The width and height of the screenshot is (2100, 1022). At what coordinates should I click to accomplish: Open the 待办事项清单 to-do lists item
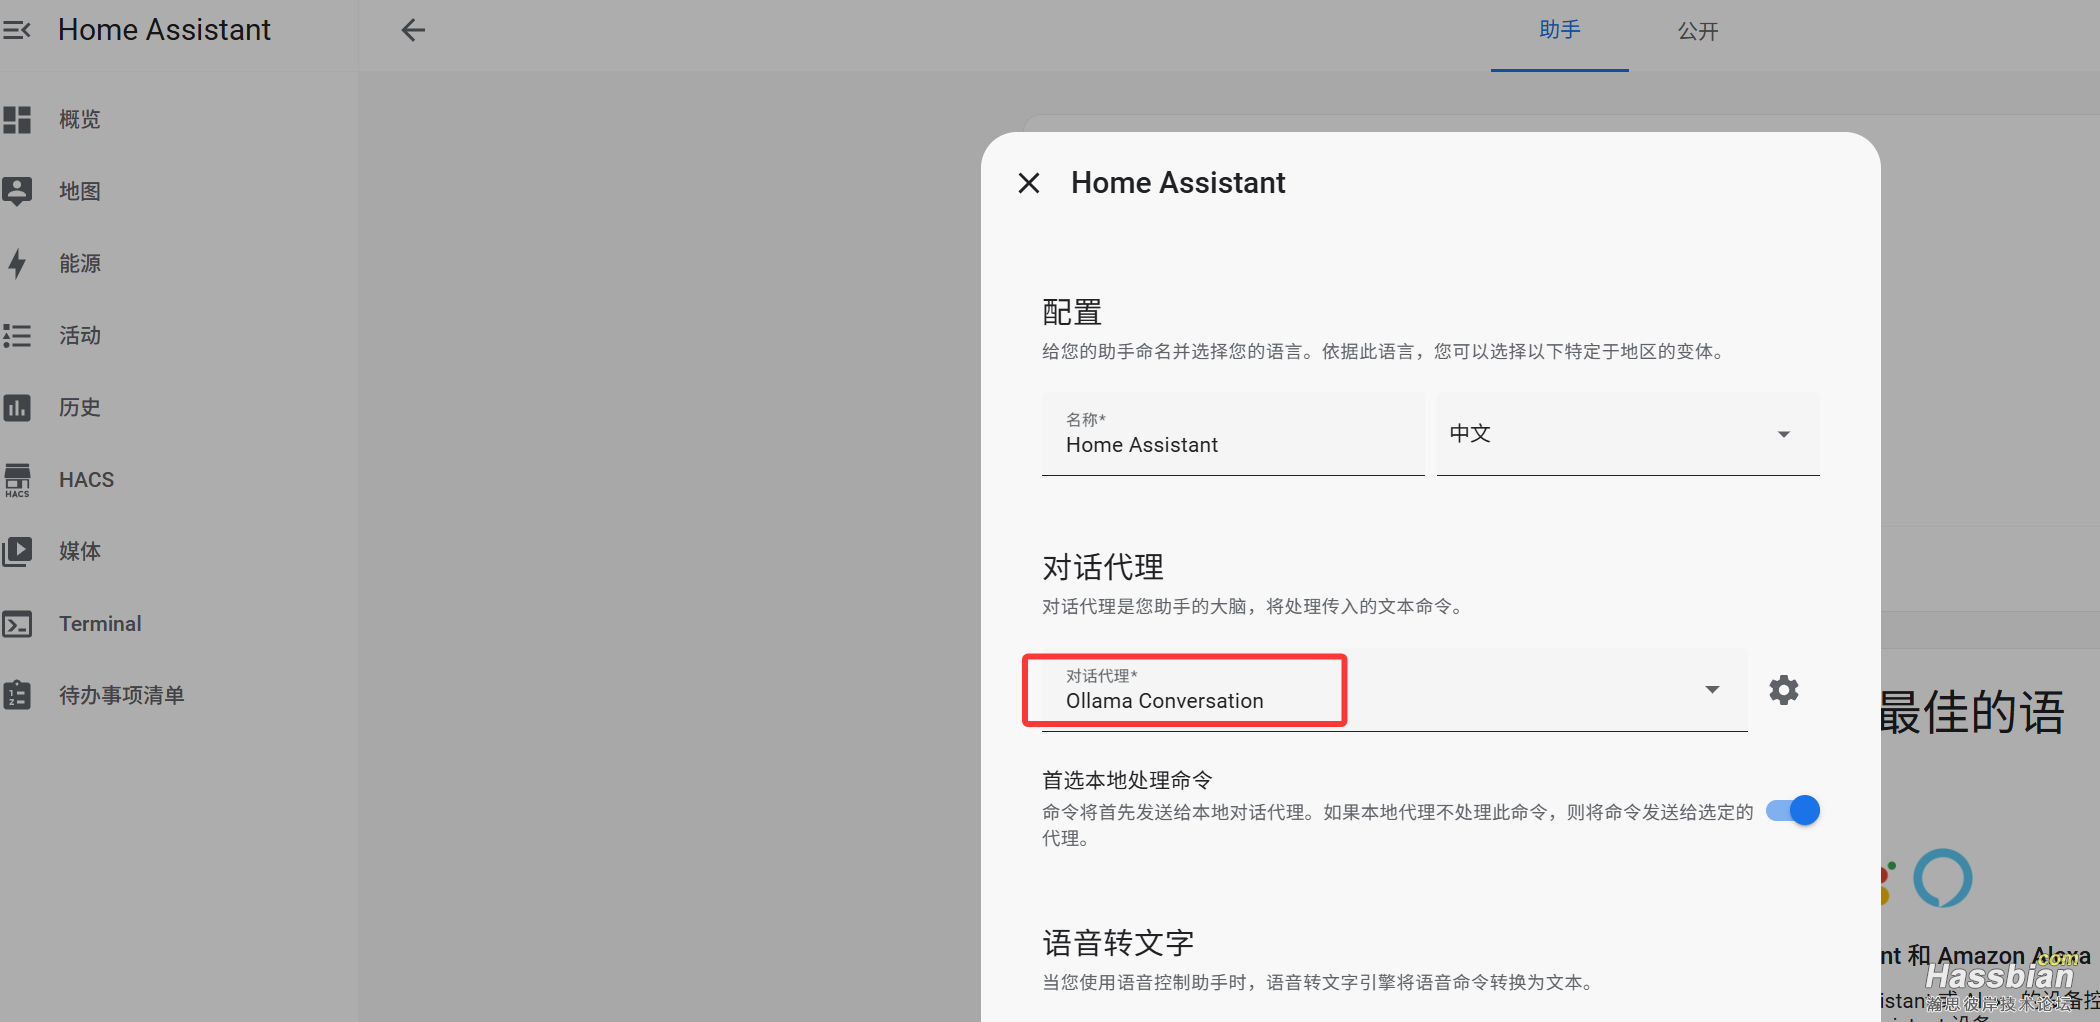click(x=121, y=695)
